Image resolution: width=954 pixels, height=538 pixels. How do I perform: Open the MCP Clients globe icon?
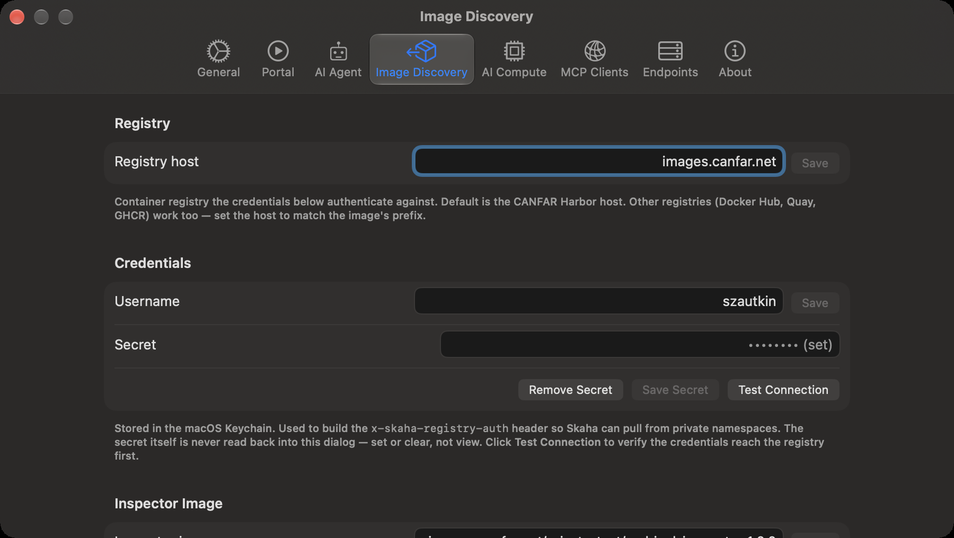[x=594, y=51]
